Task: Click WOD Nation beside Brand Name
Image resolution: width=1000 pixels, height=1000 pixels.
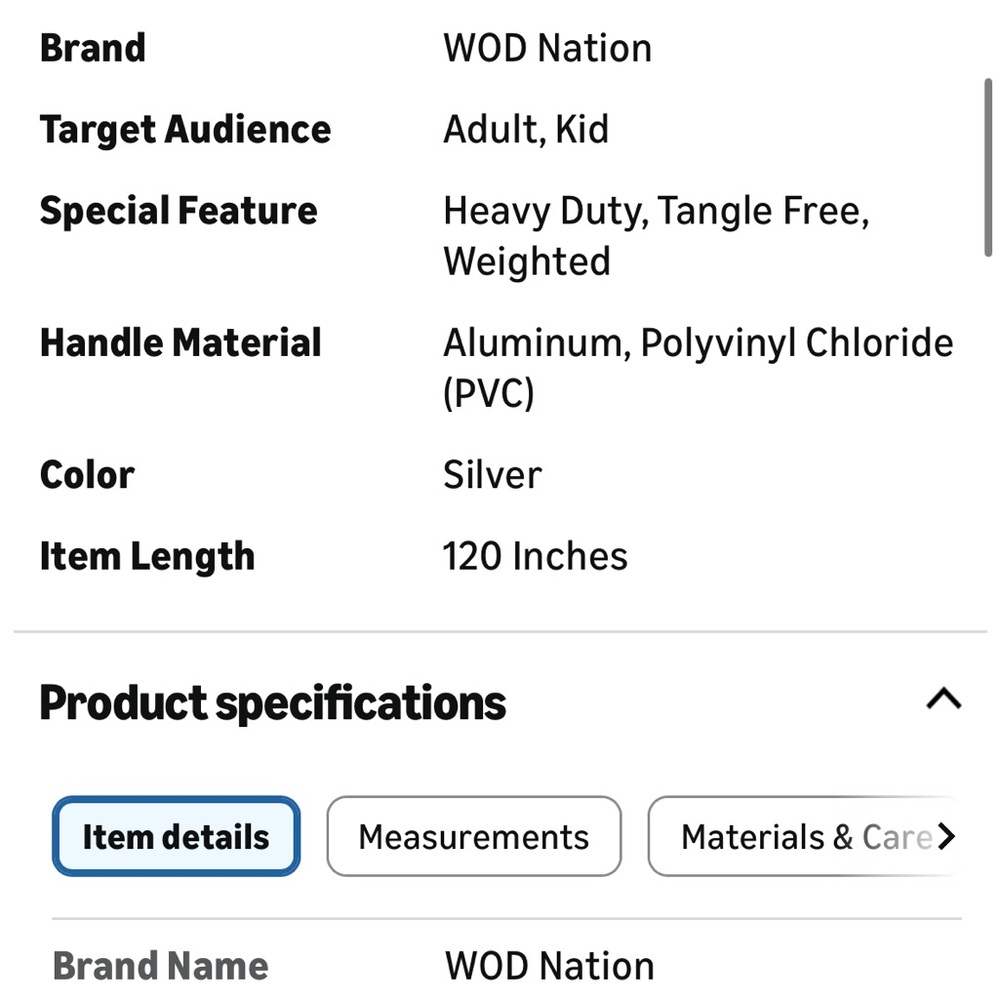Action: pyautogui.click(x=549, y=966)
